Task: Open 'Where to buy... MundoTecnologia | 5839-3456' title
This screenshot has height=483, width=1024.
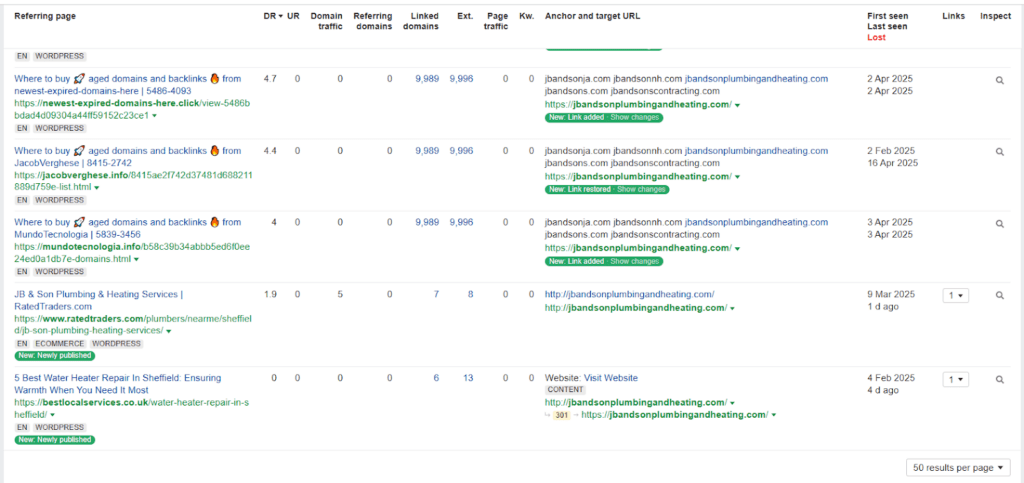Action: point(128,228)
